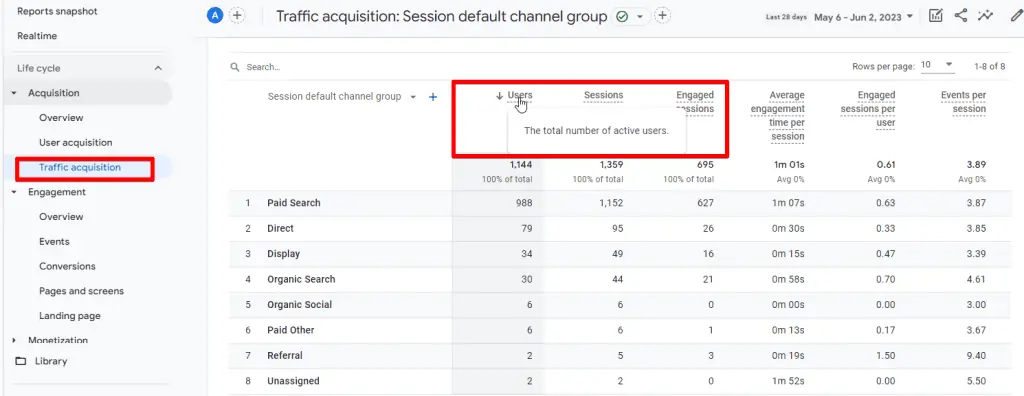Viewport: 1024px width, 396px height.
Task: Open the Insights sparkline icon
Action: [x=984, y=16]
